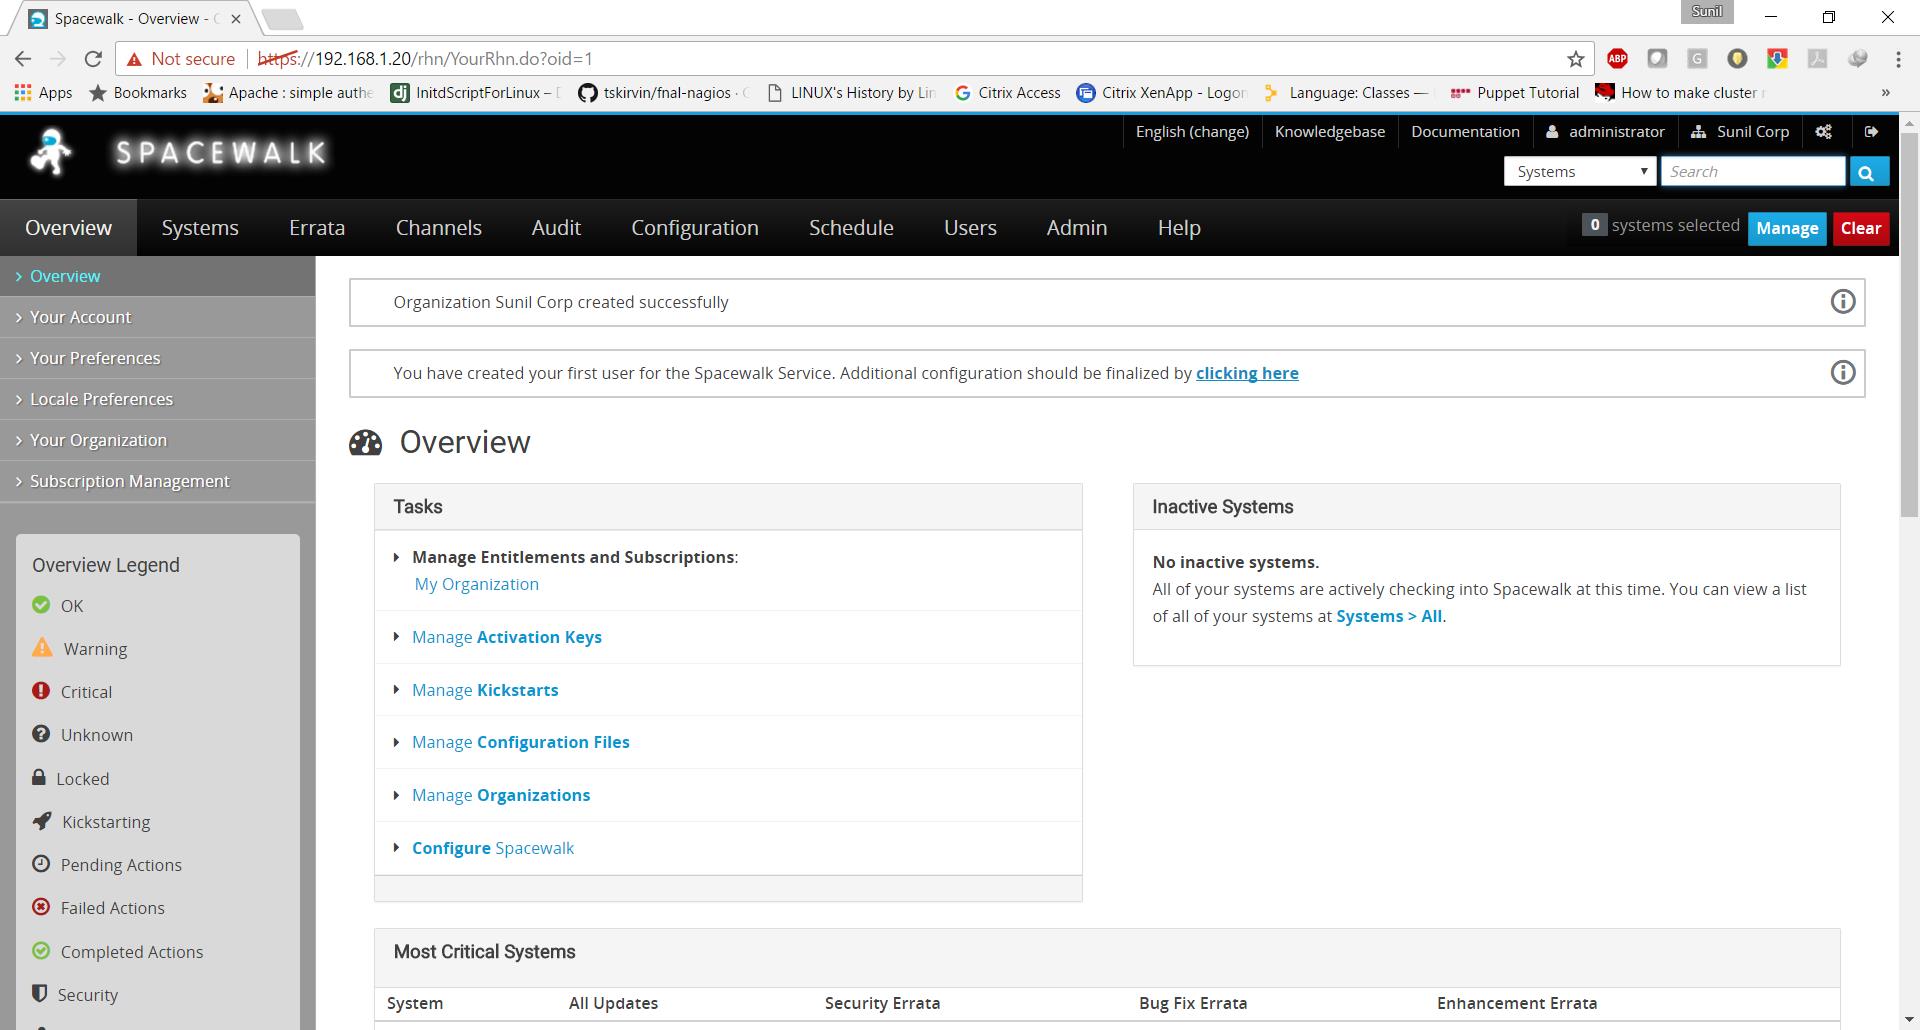Image resolution: width=1920 pixels, height=1030 pixels.
Task: Click the sign out icon
Action: pyautogui.click(x=1871, y=132)
